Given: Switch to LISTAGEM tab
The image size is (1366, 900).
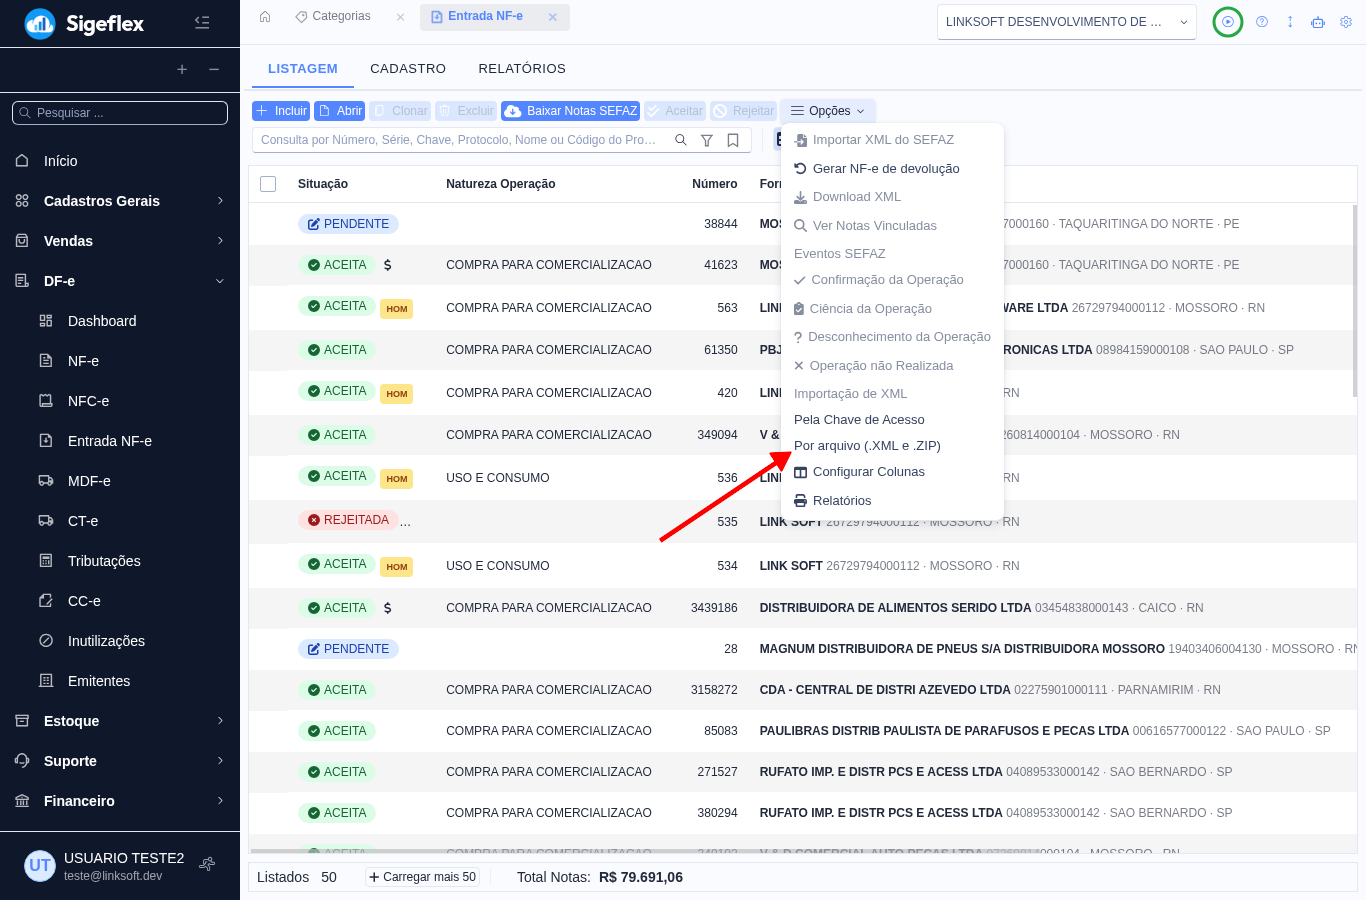Looking at the screenshot, I should coord(303,69).
